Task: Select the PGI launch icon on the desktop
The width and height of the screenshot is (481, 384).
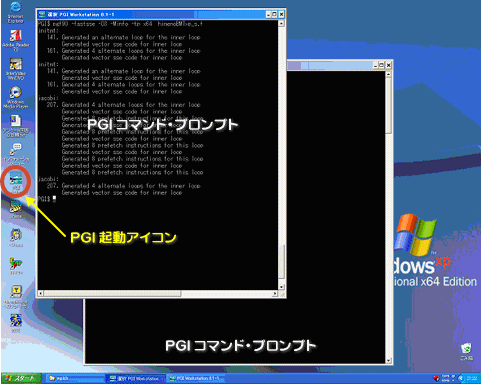Action: coord(16,182)
